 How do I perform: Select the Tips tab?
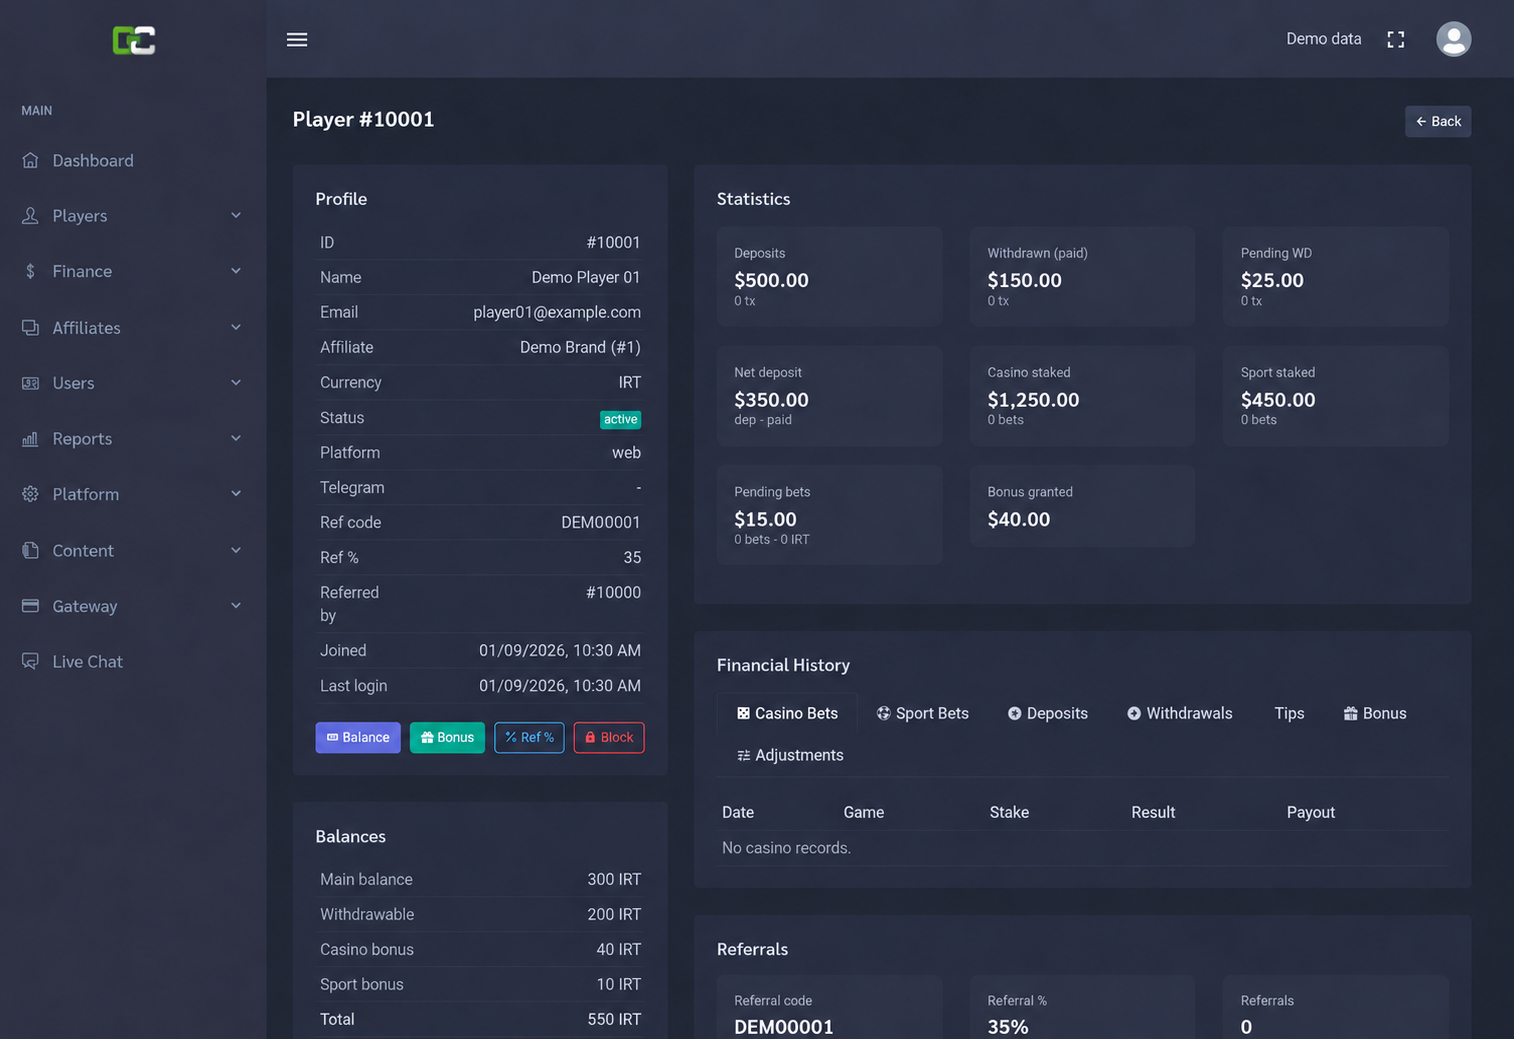(1289, 713)
